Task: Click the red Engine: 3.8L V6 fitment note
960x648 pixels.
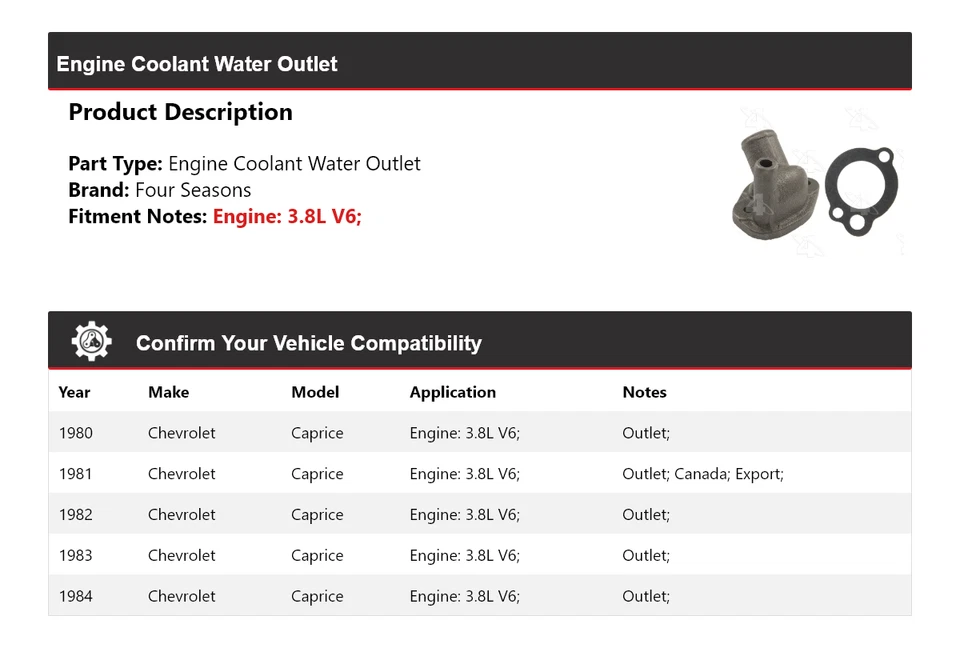Action: pyautogui.click(x=287, y=216)
